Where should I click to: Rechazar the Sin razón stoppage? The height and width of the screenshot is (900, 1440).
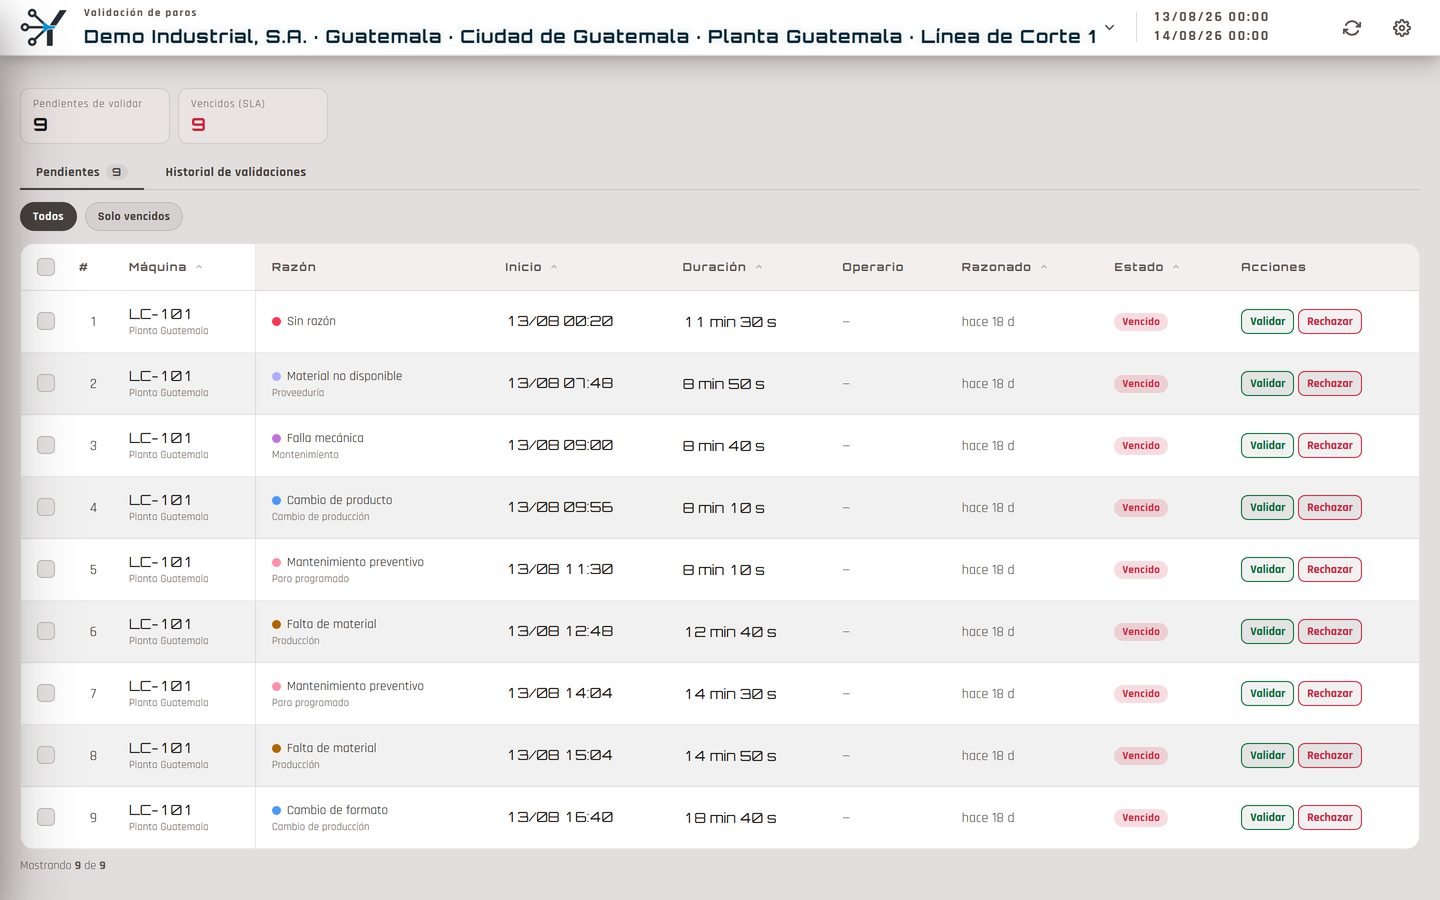point(1329,321)
